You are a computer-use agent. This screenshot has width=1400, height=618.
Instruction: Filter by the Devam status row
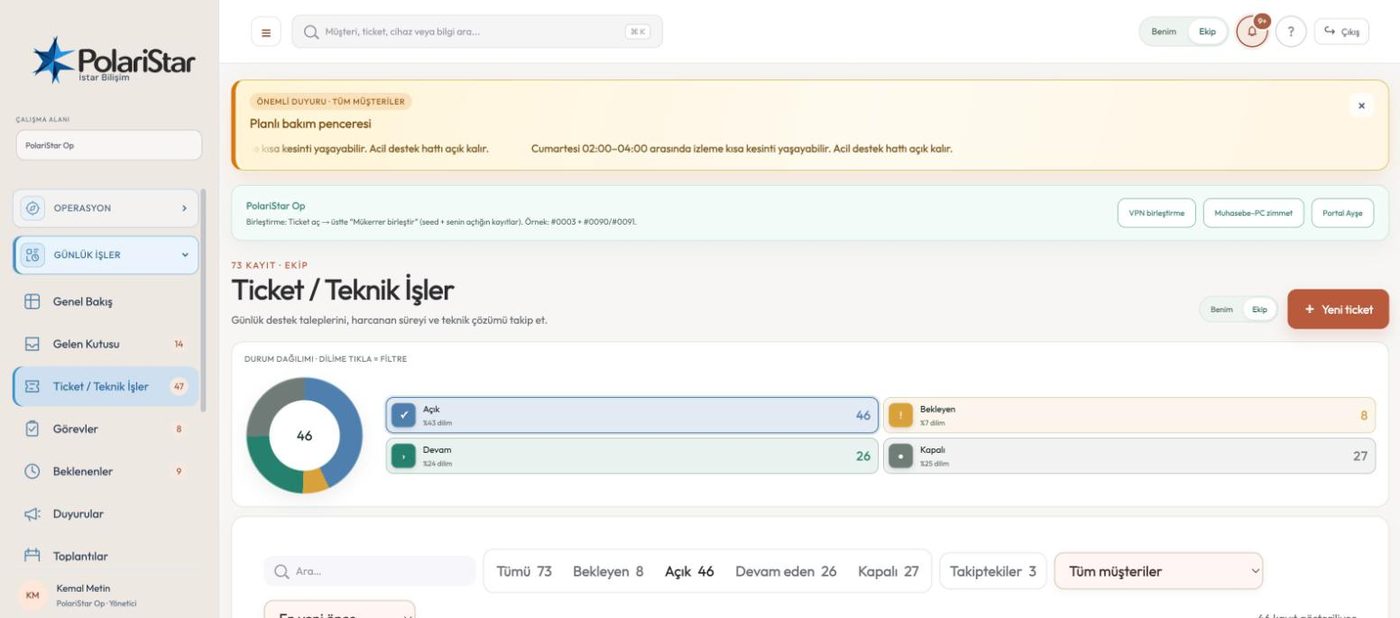[632, 456]
